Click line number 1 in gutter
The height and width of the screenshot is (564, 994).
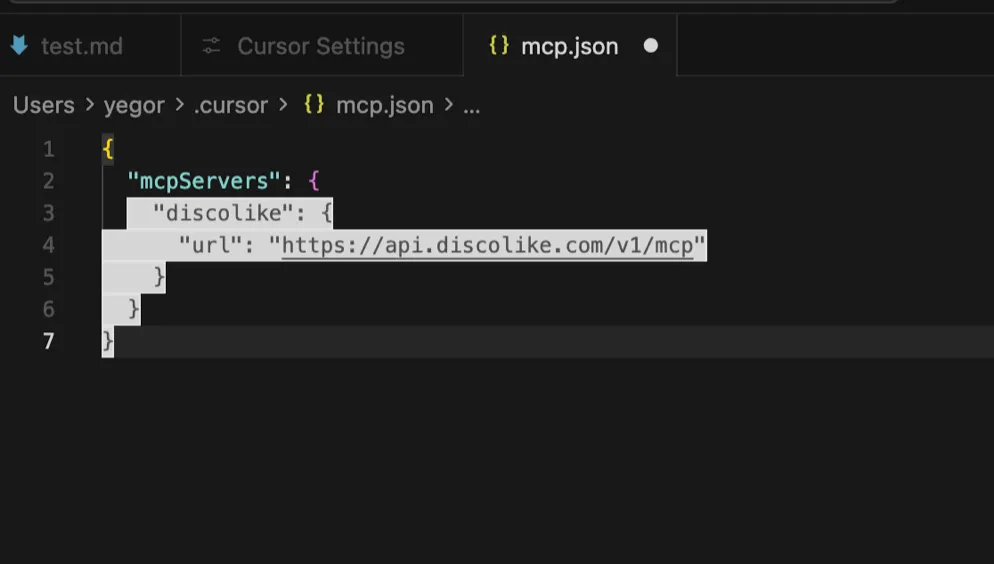coord(49,150)
